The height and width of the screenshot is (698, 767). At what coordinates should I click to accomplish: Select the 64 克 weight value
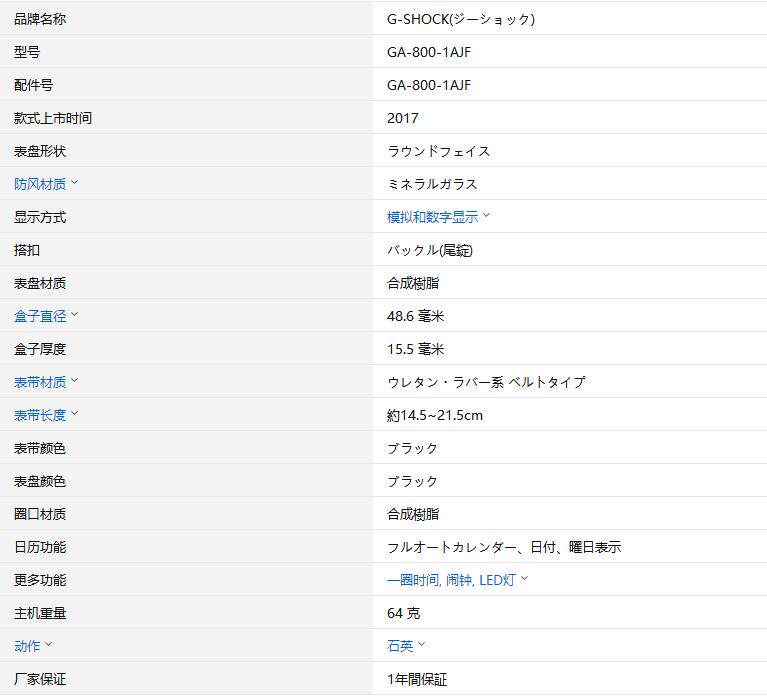pyautogui.click(x=404, y=613)
